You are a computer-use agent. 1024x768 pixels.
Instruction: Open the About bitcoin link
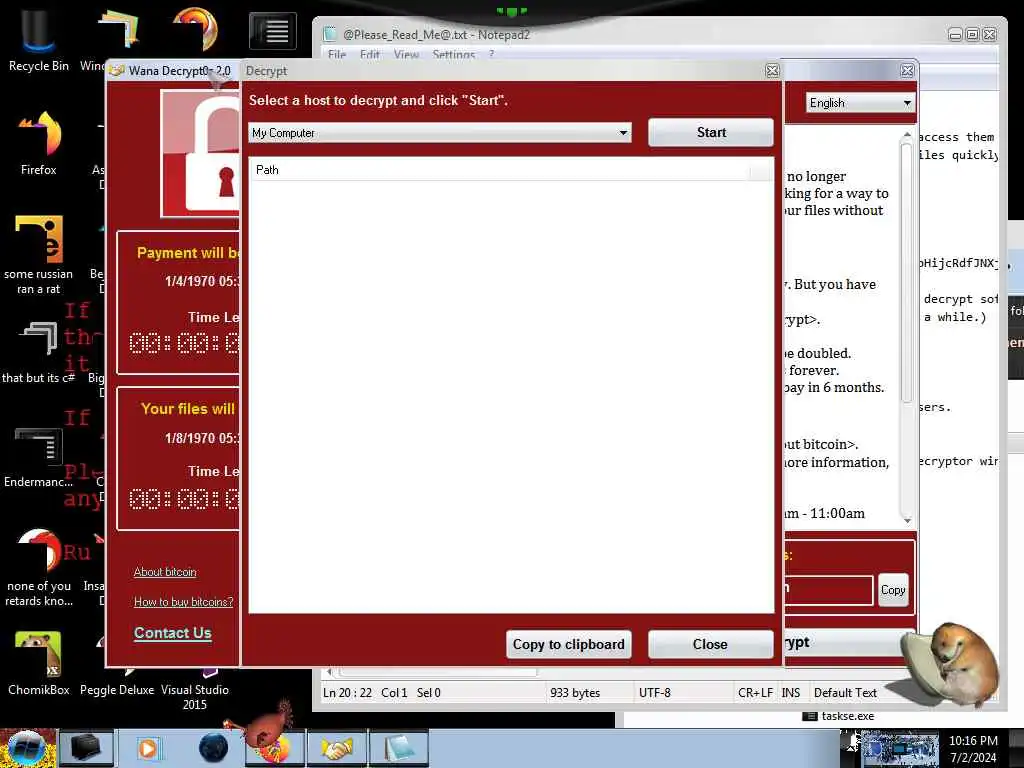pos(165,572)
